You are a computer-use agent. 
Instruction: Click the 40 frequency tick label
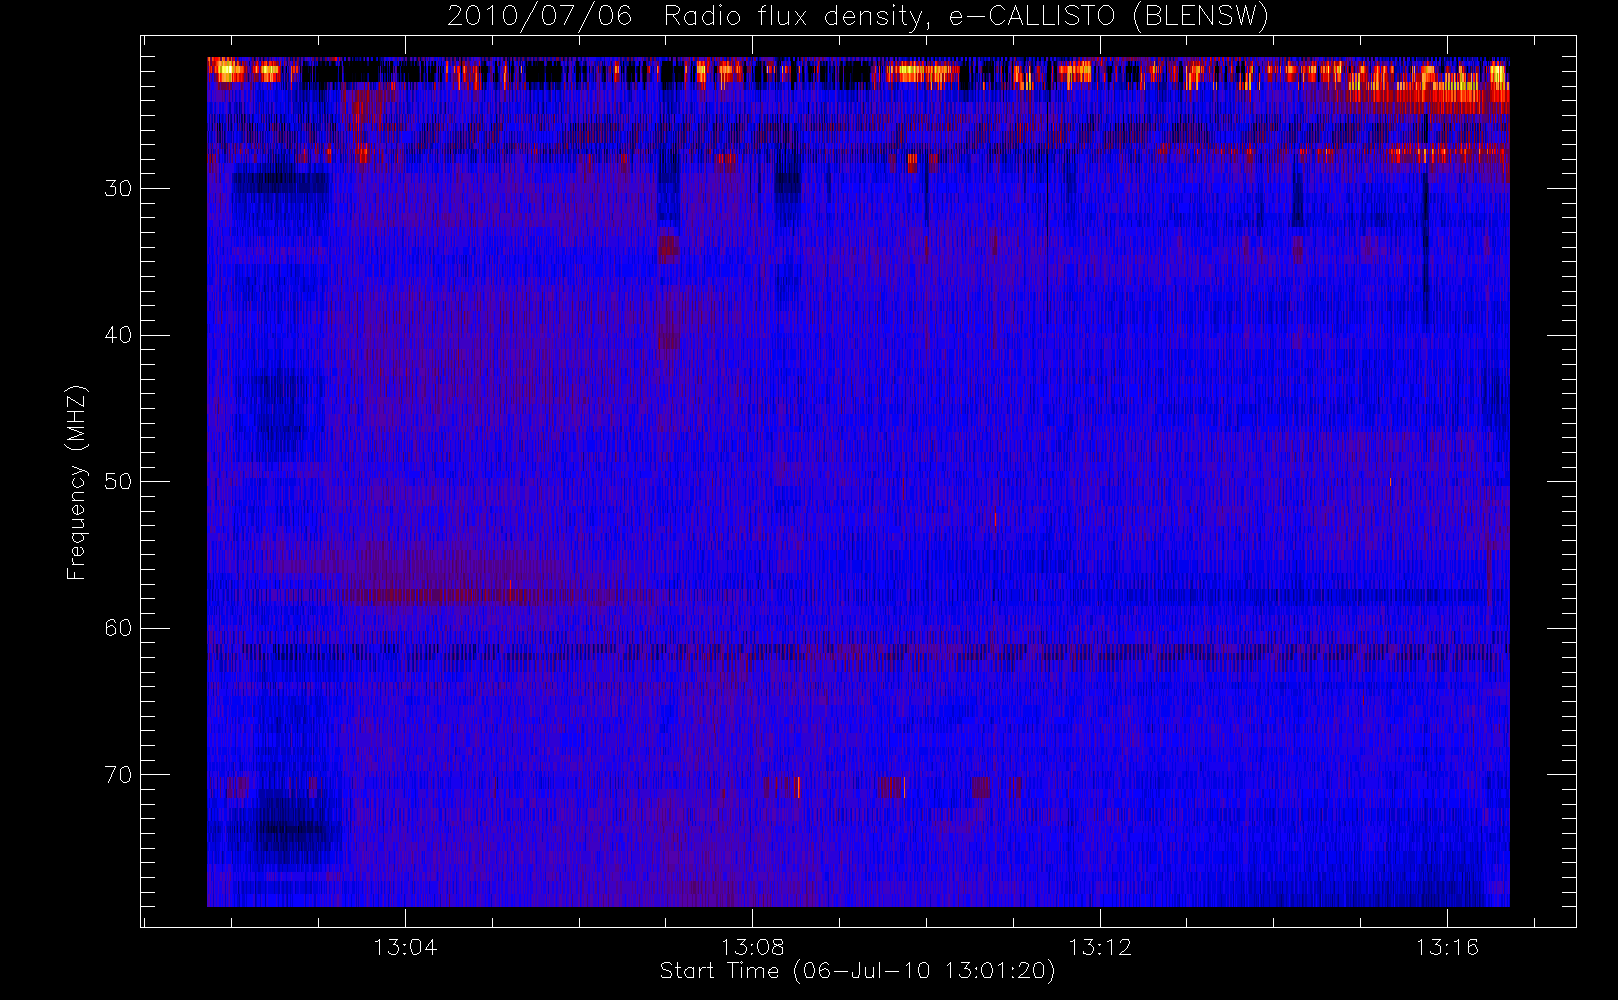tap(118, 335)
